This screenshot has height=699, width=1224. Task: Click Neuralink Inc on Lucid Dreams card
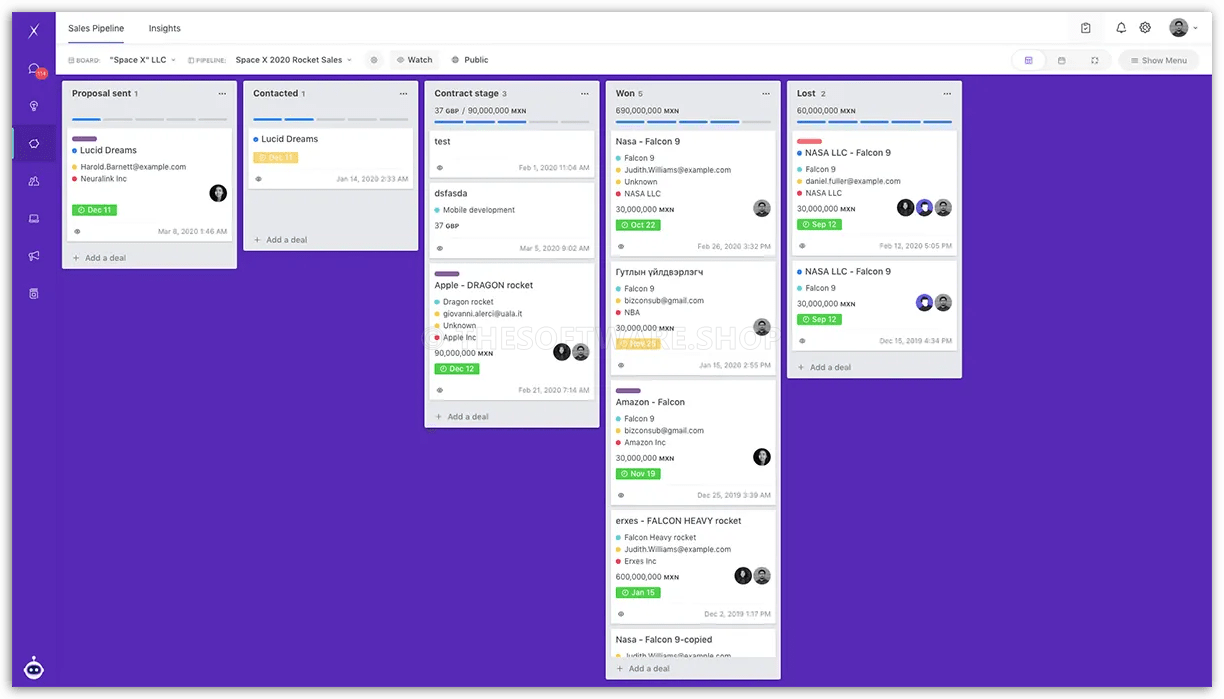104,179
